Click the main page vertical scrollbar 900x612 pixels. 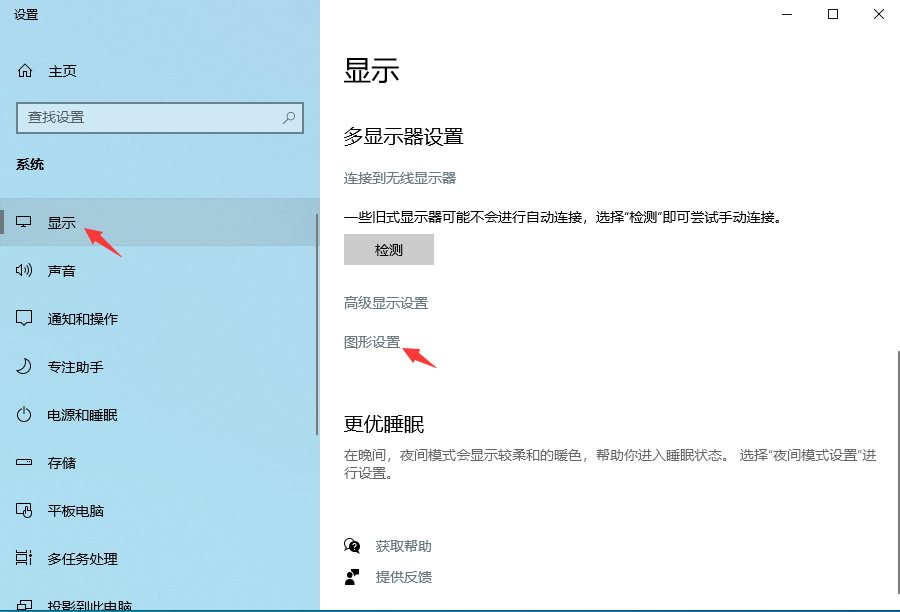898,472
